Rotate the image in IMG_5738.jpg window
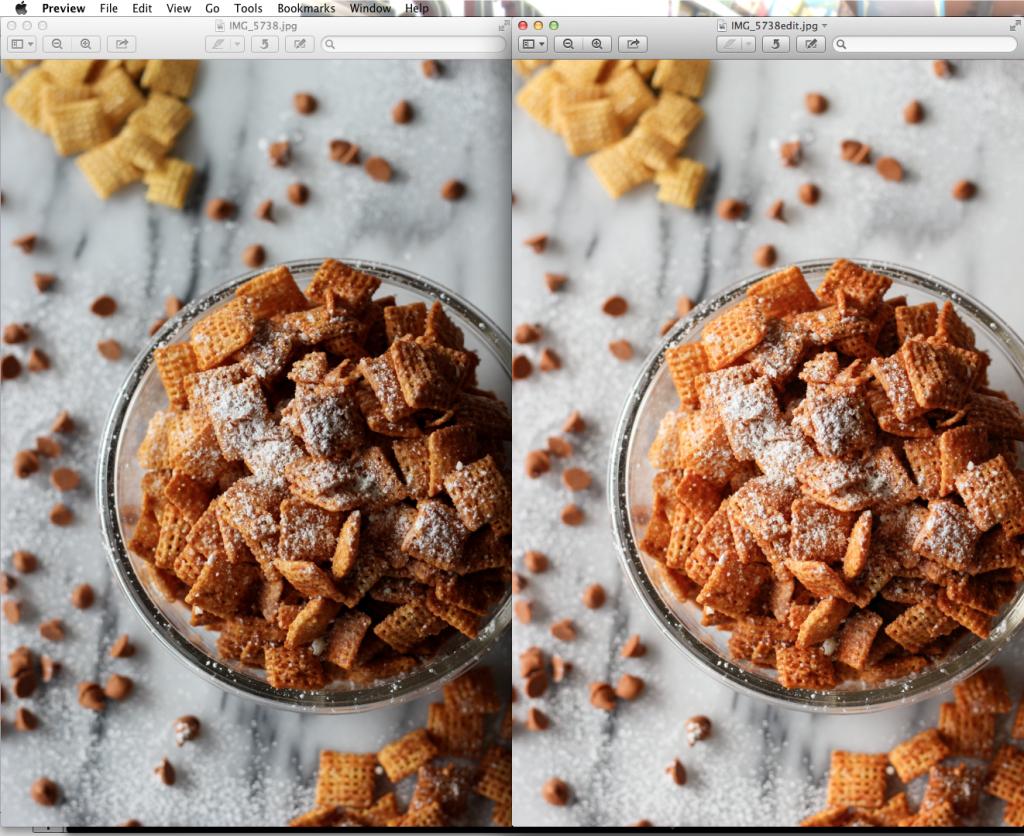1024x836 pixels. click(x=264, y=44)
